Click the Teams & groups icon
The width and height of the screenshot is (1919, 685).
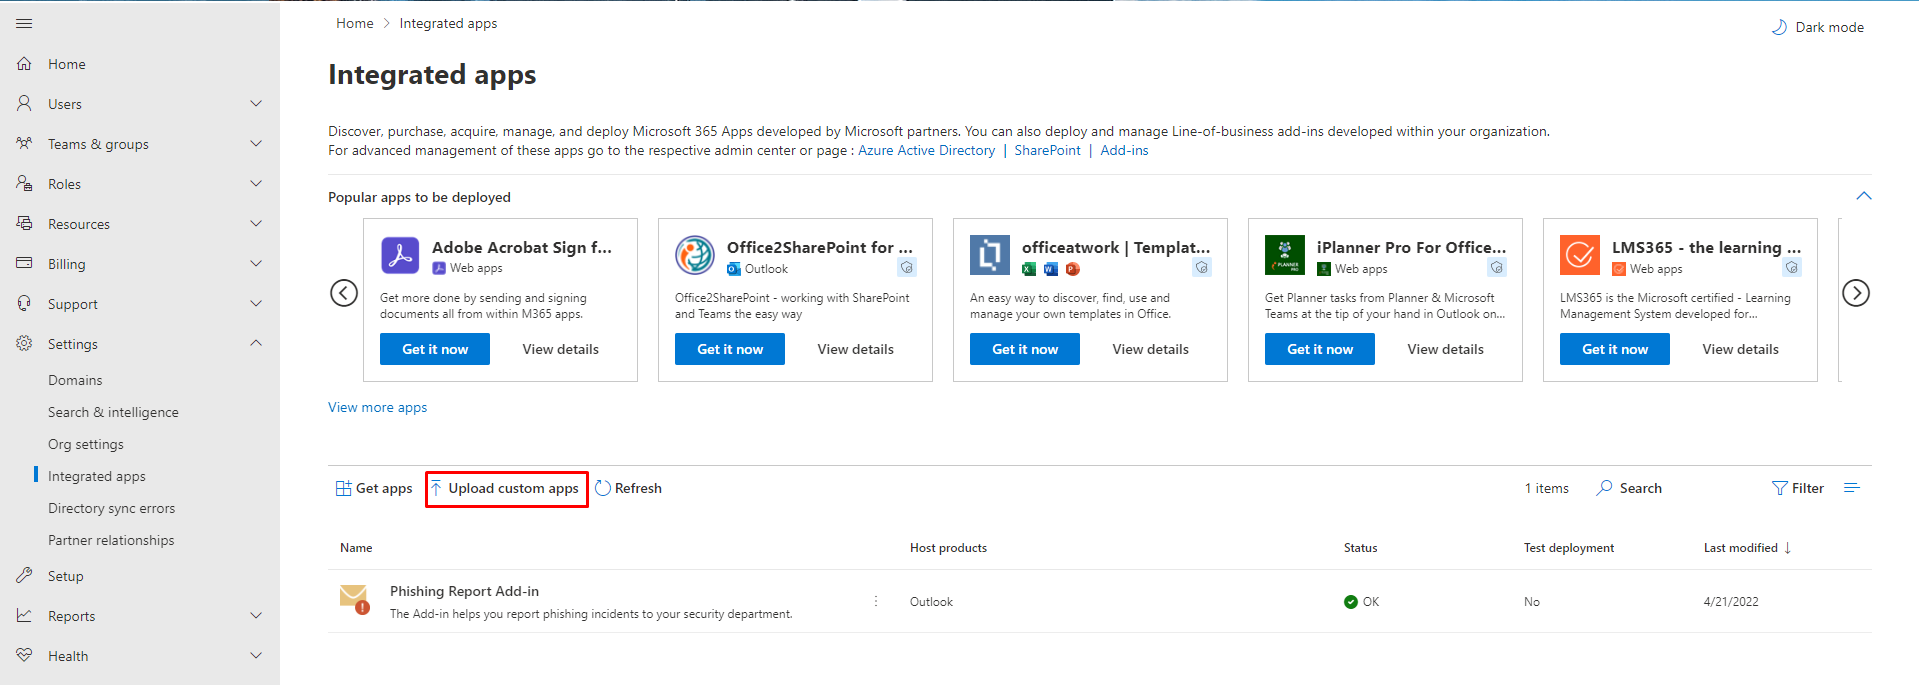tap(24, 144)
